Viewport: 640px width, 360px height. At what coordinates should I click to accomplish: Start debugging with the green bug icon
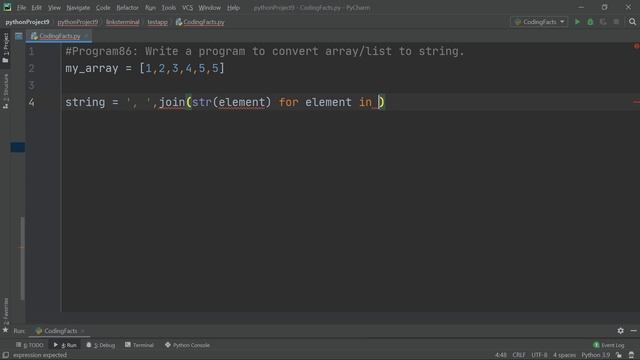click(590, 22)
